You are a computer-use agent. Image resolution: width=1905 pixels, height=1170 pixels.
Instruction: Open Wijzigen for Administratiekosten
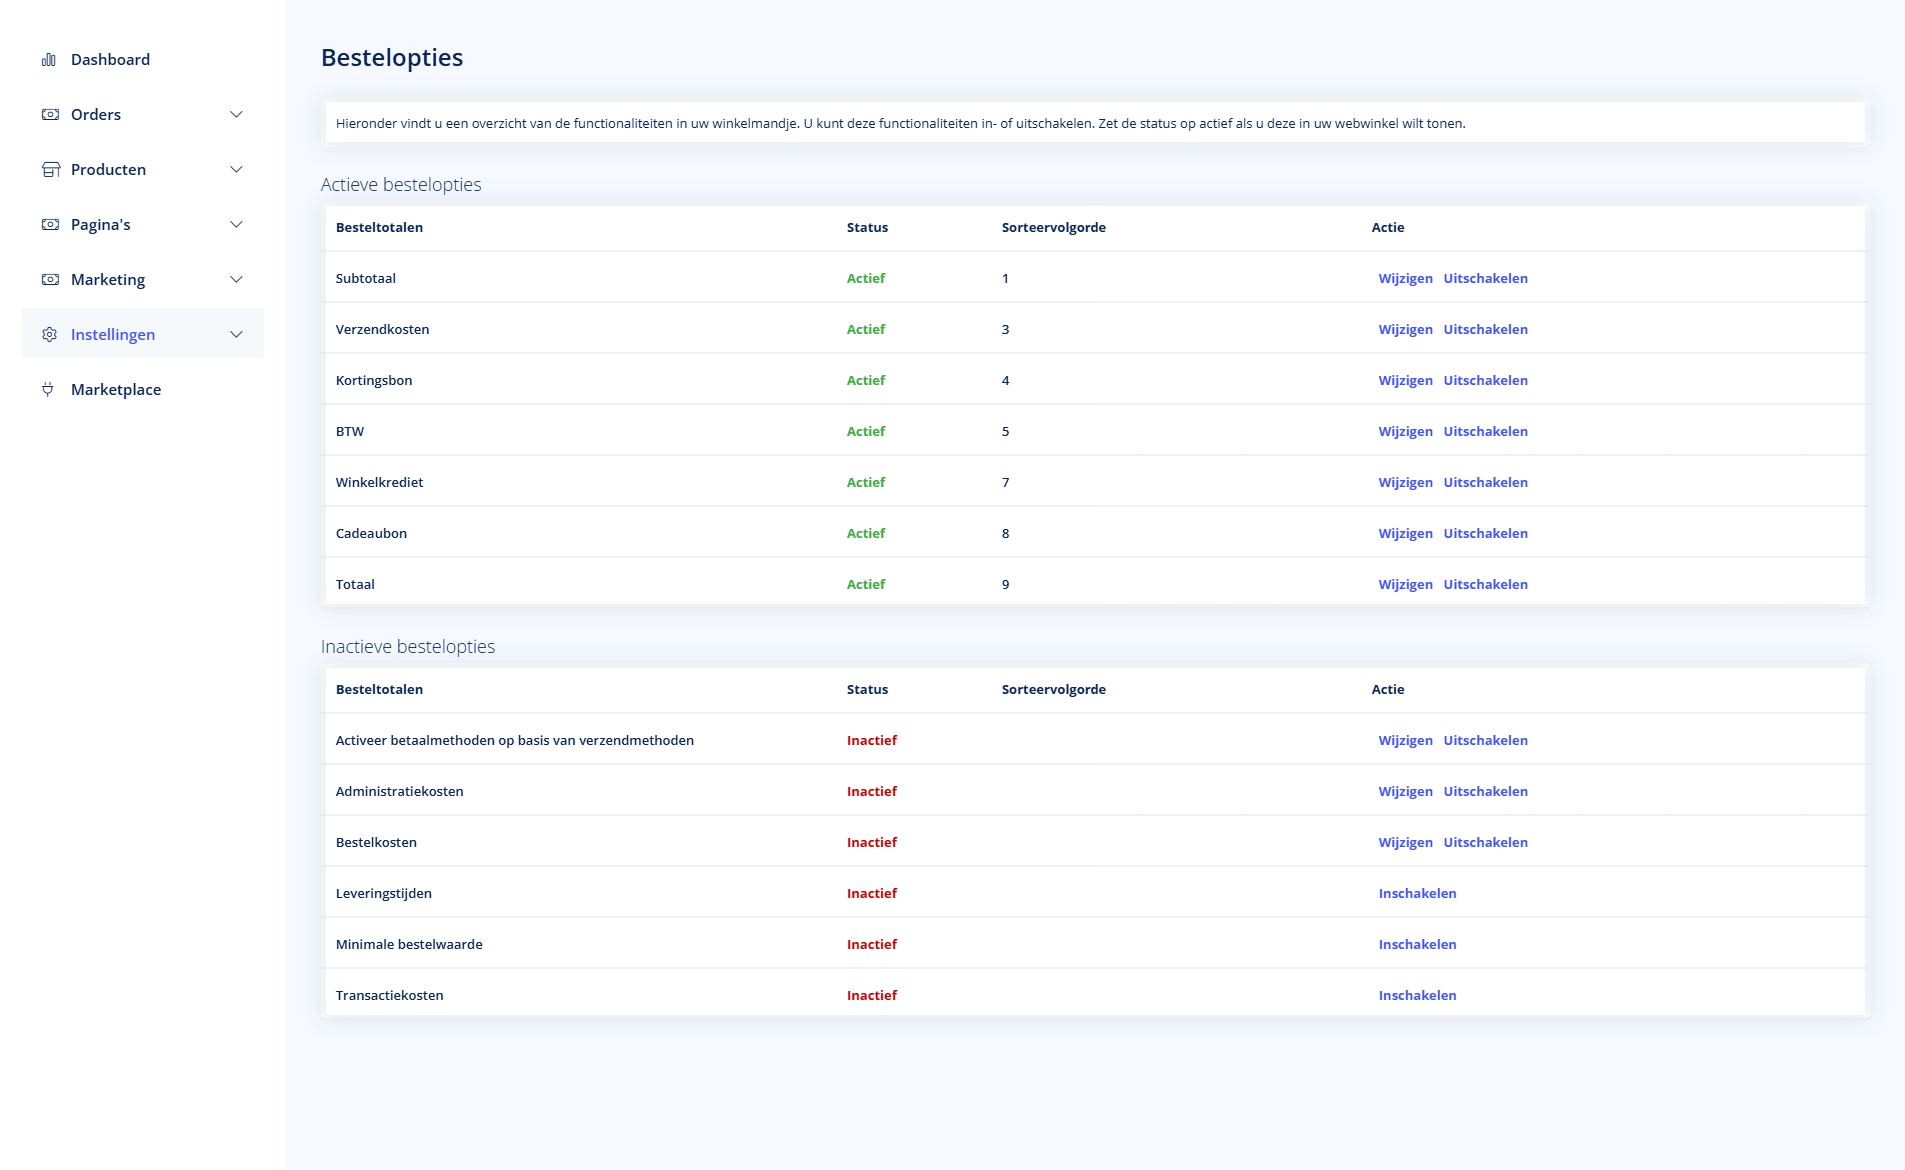pos(1405,791)
